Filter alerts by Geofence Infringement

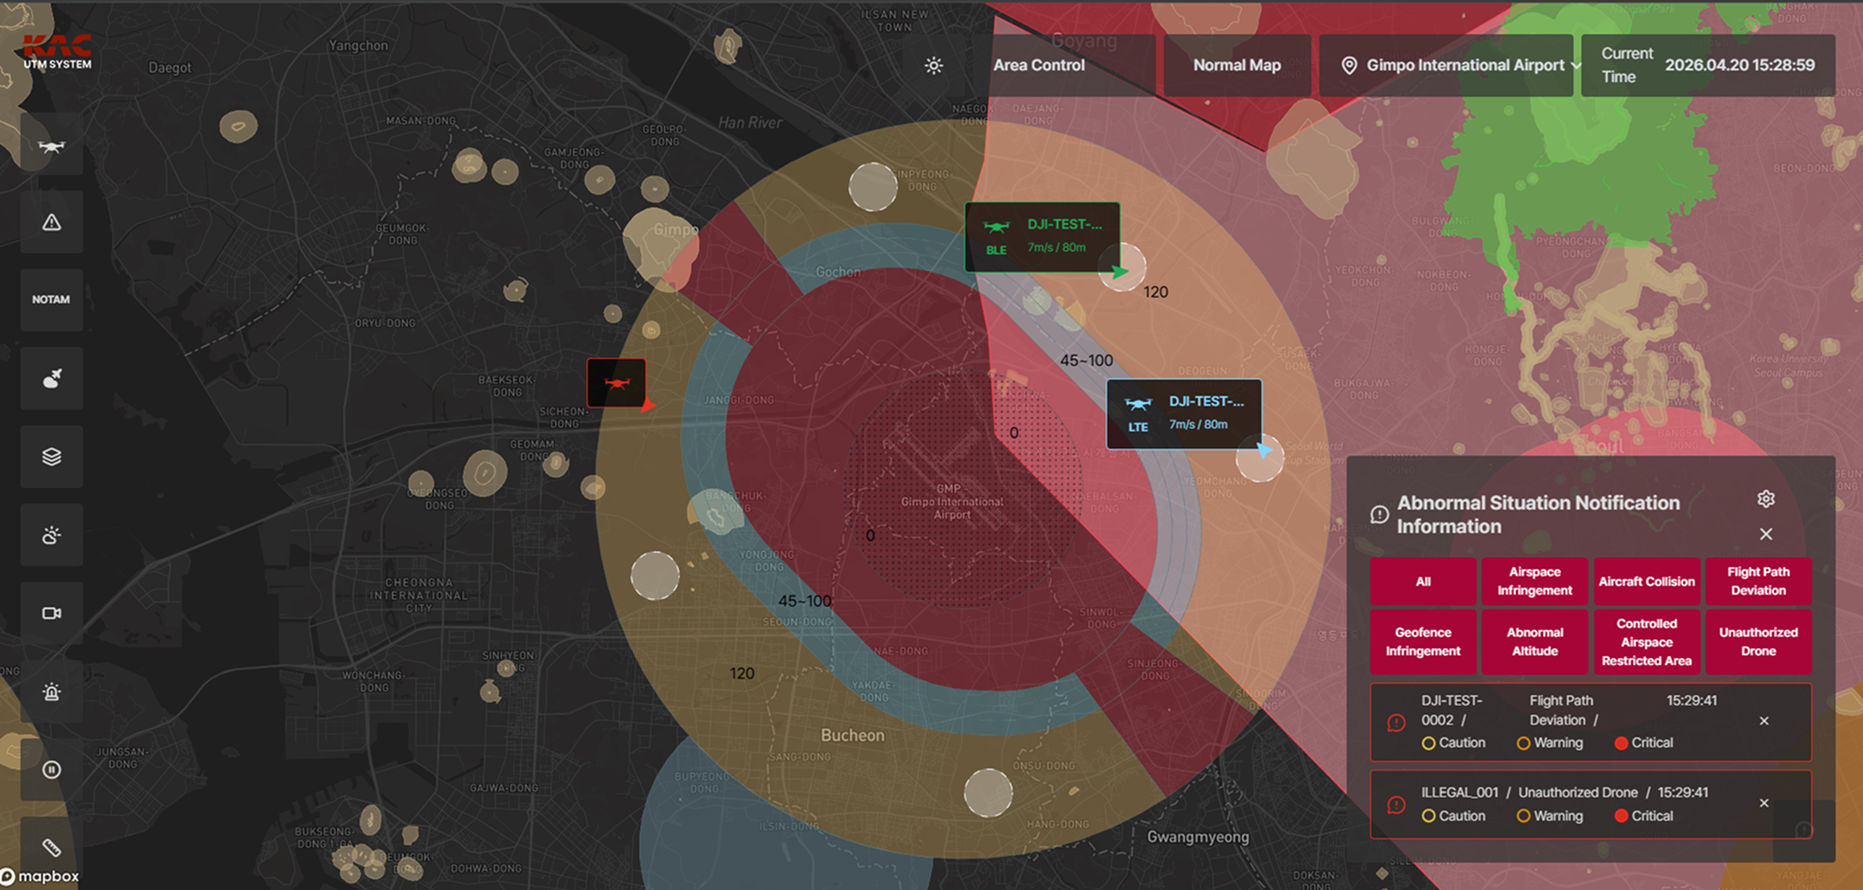pyautogui.click(x=1423, y=642)
